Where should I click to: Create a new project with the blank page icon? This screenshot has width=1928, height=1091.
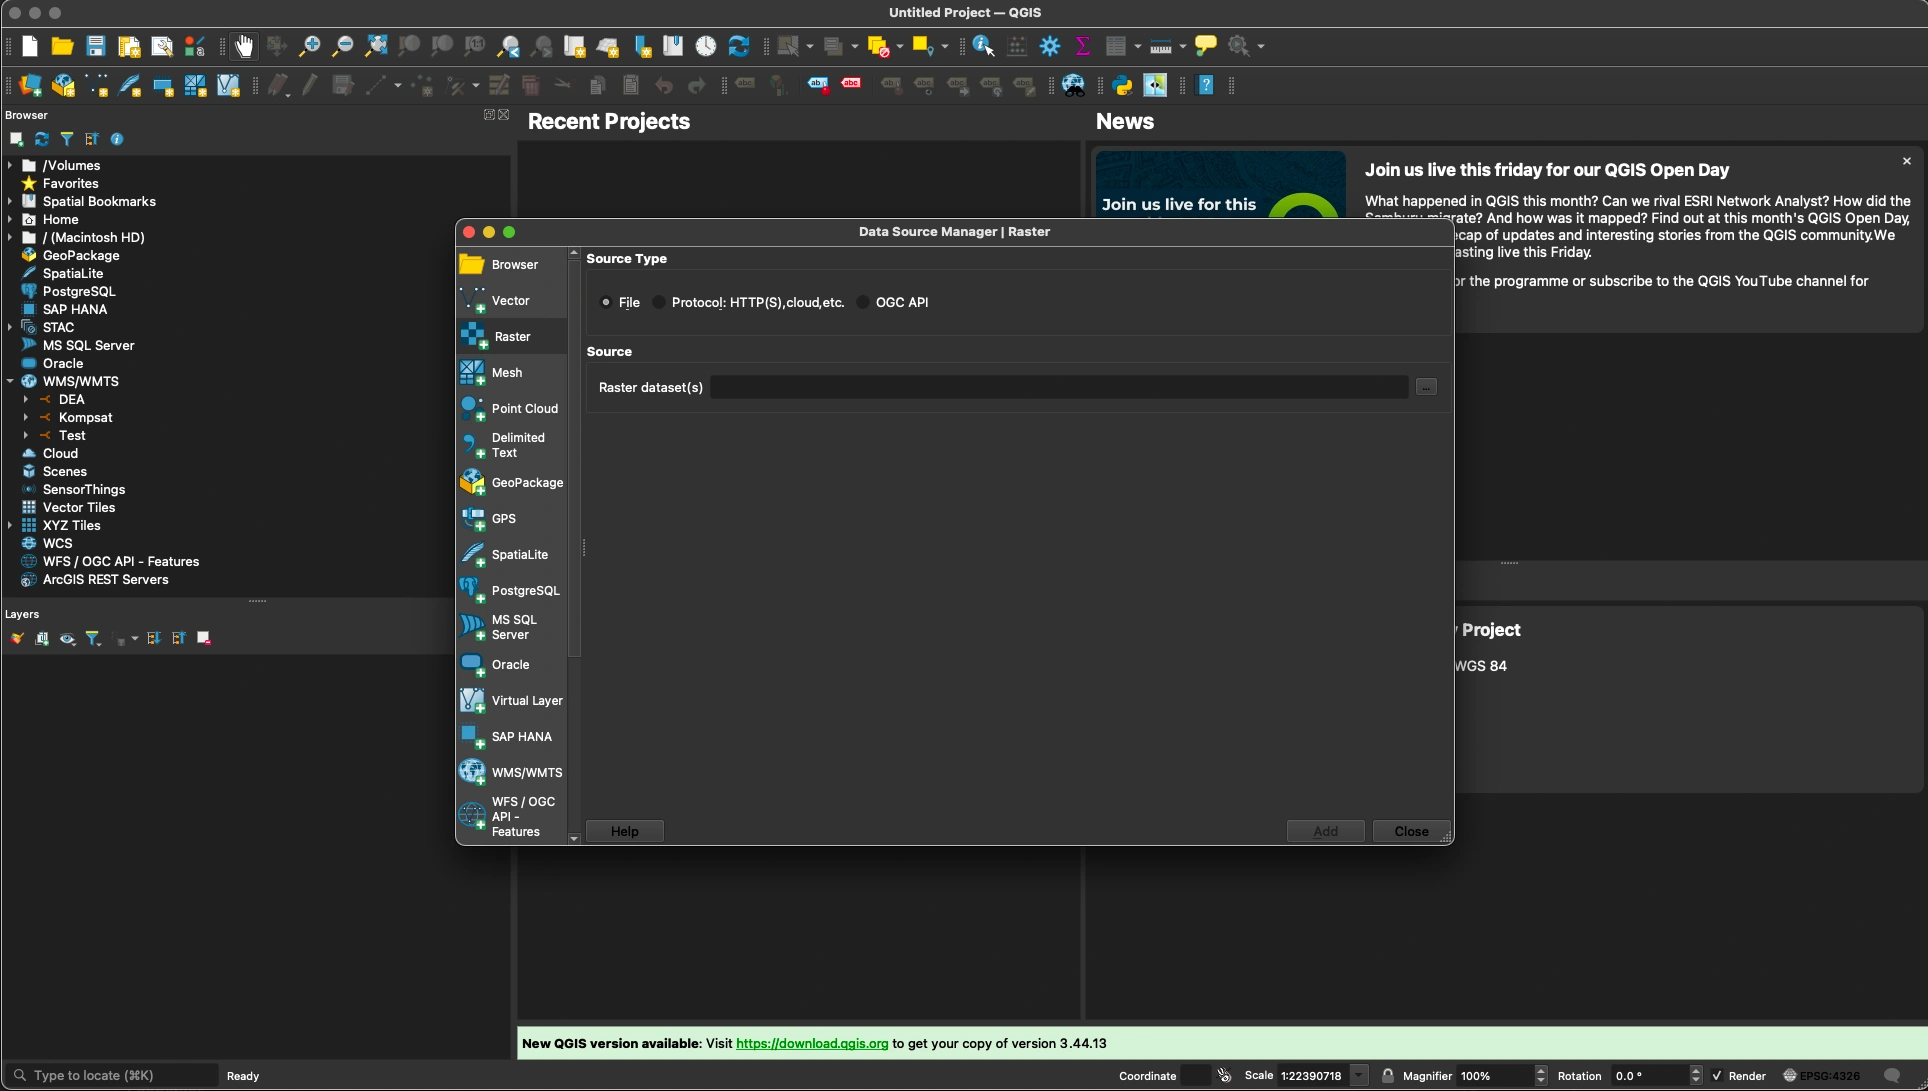[x=30, y=46]
